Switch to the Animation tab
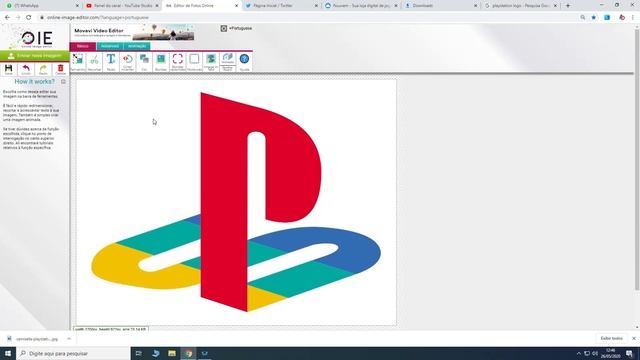 137,46
